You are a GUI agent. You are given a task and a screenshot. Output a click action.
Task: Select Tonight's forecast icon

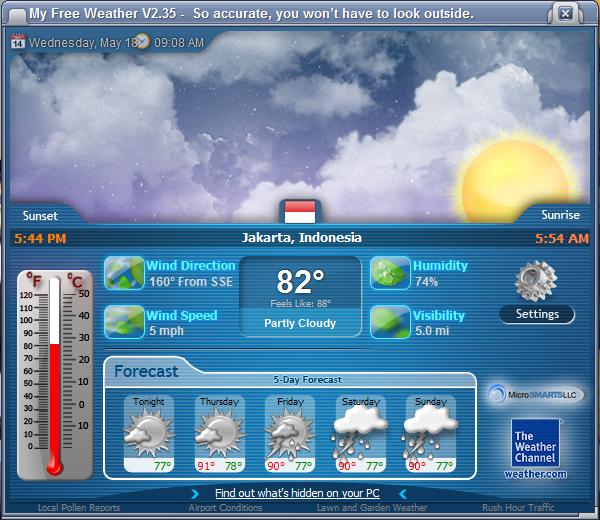coord(148,432)
